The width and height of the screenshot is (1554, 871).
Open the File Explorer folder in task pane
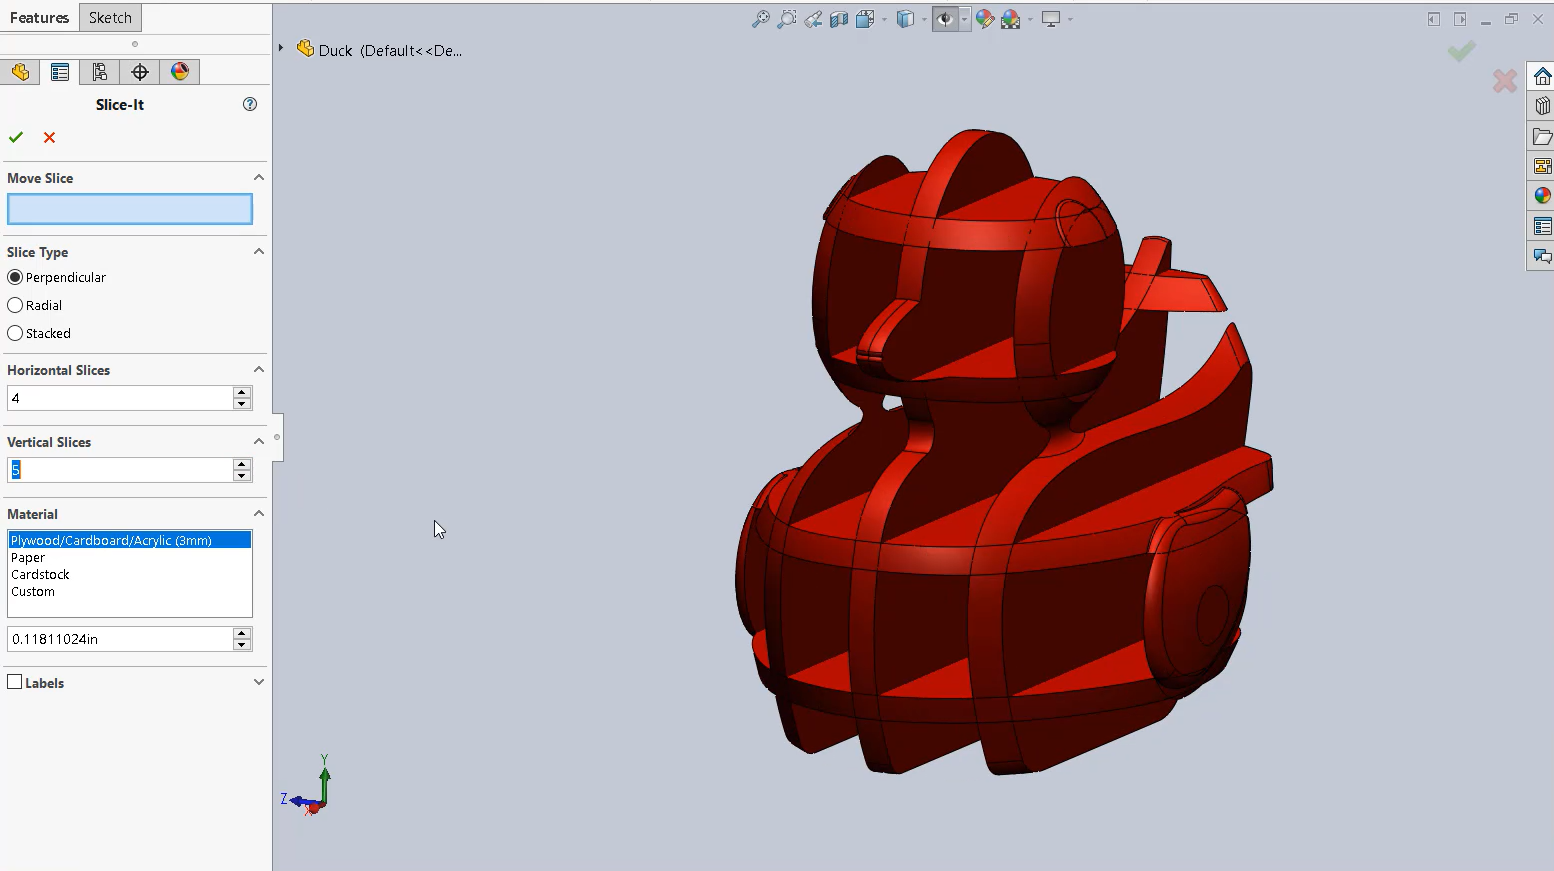tap(1542, 136)
